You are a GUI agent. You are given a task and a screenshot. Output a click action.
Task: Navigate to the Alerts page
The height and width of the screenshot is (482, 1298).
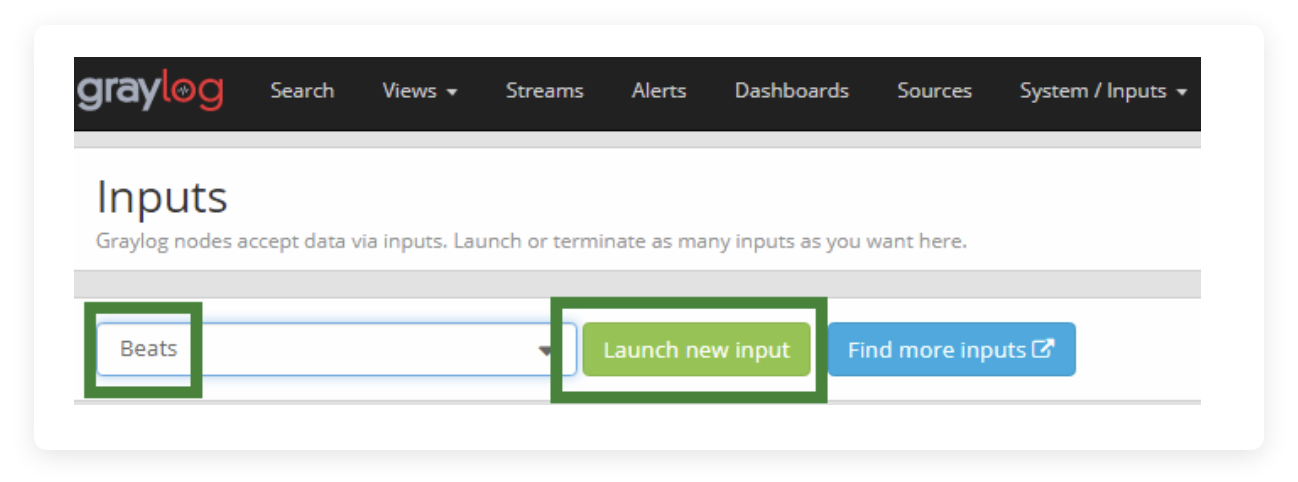point(659,91)
